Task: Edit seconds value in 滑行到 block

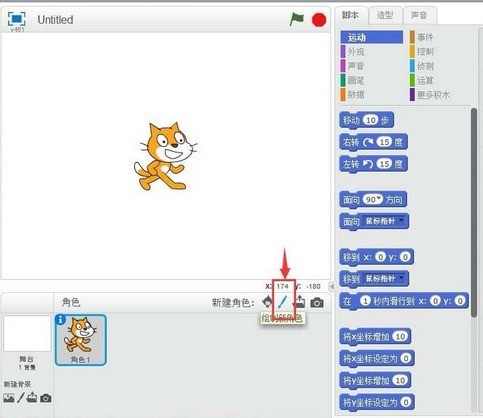Action: (x=365, y=301)
